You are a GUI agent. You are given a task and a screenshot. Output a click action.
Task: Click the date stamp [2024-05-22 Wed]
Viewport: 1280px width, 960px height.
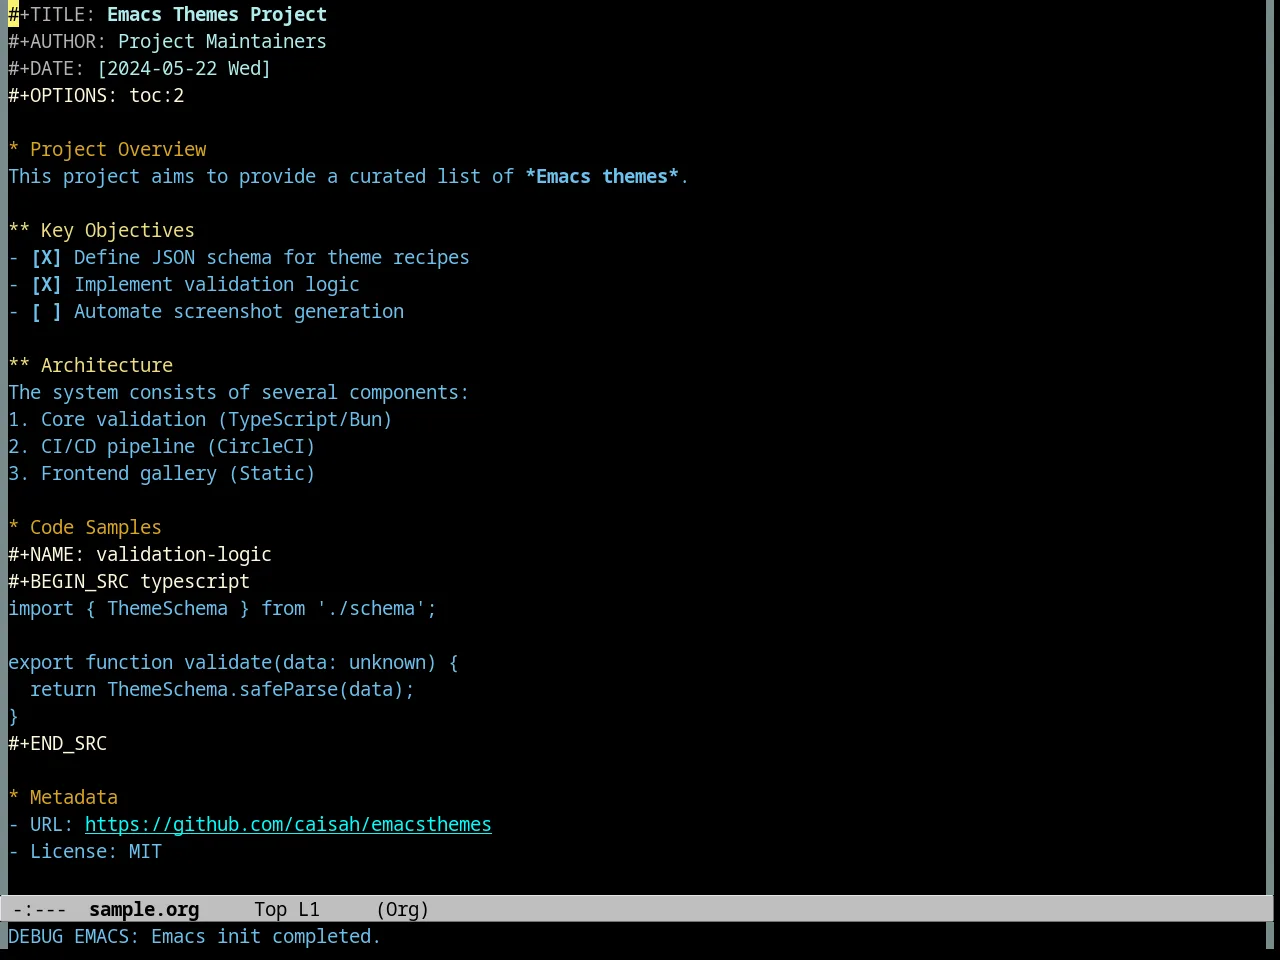click(x=184, y=69)
